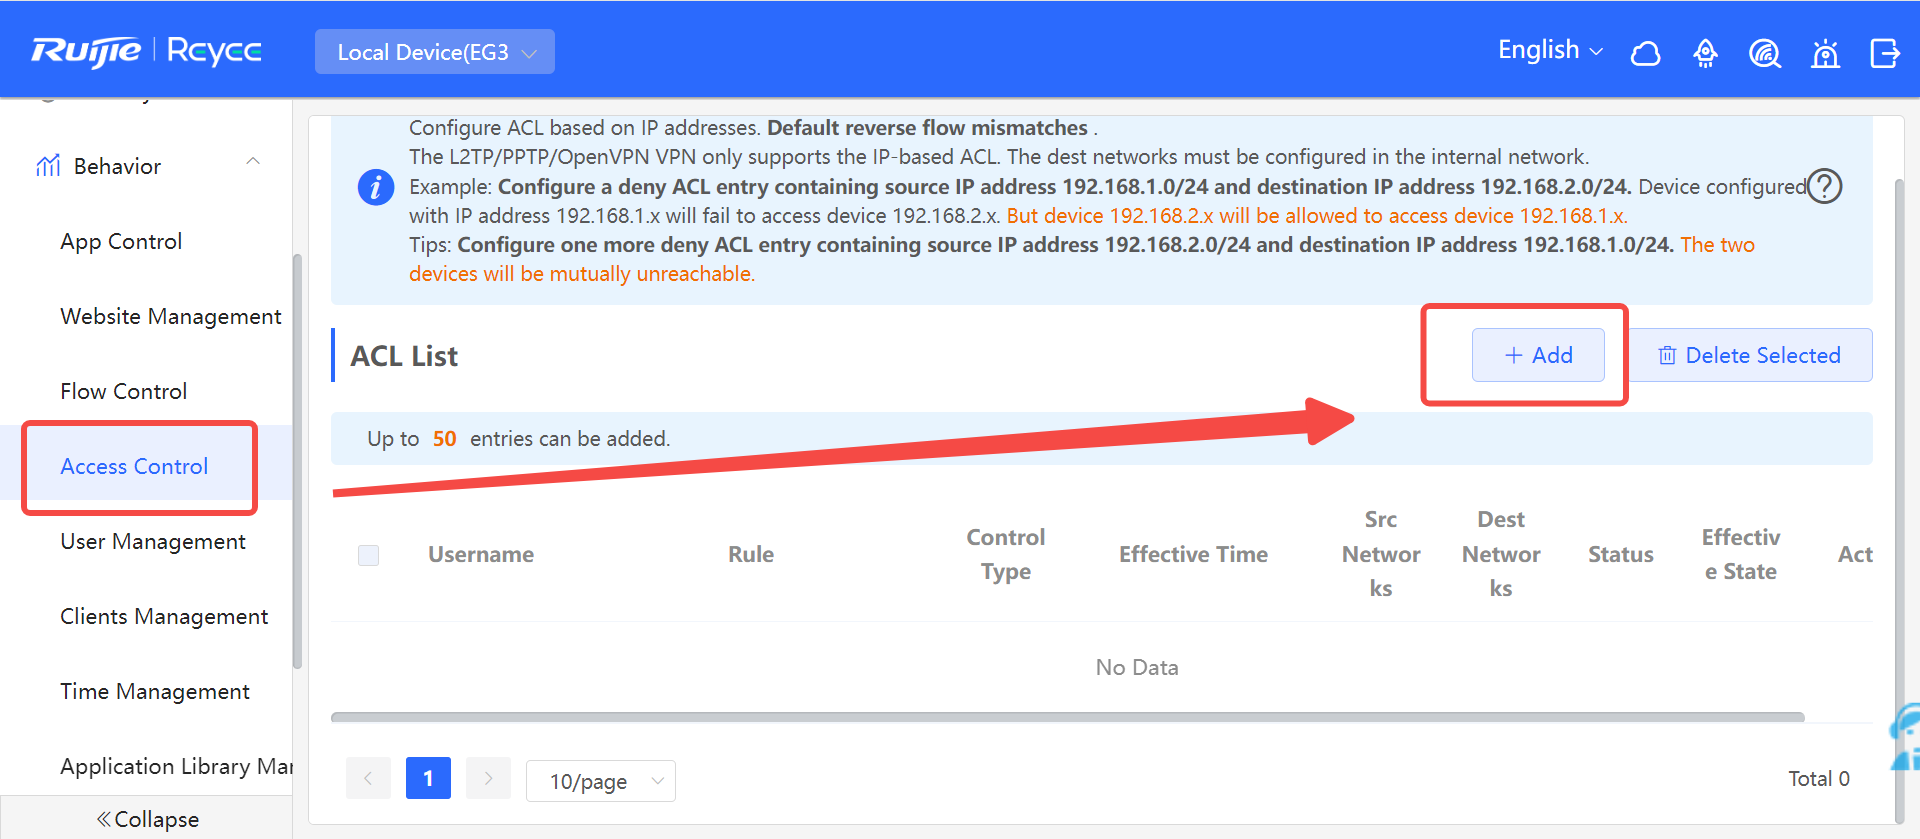Open the 10/page page size dropdown
This screenshot has width=1920, height=839.
point(601,781)
